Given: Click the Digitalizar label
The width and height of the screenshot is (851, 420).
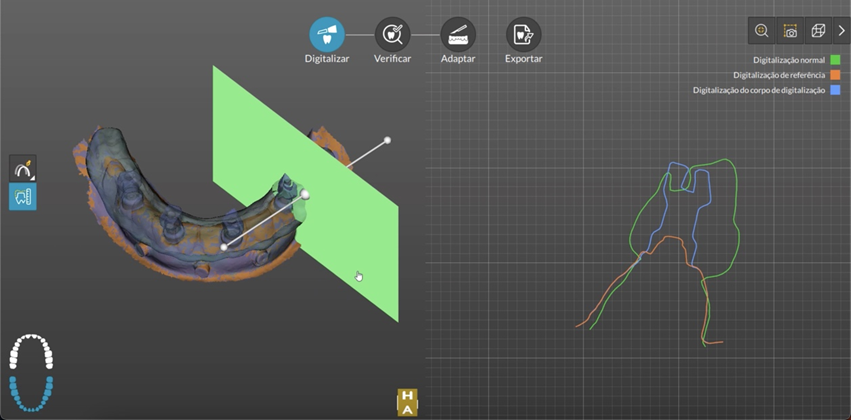Looking at the screenshot, I should [x=327, y=59].
